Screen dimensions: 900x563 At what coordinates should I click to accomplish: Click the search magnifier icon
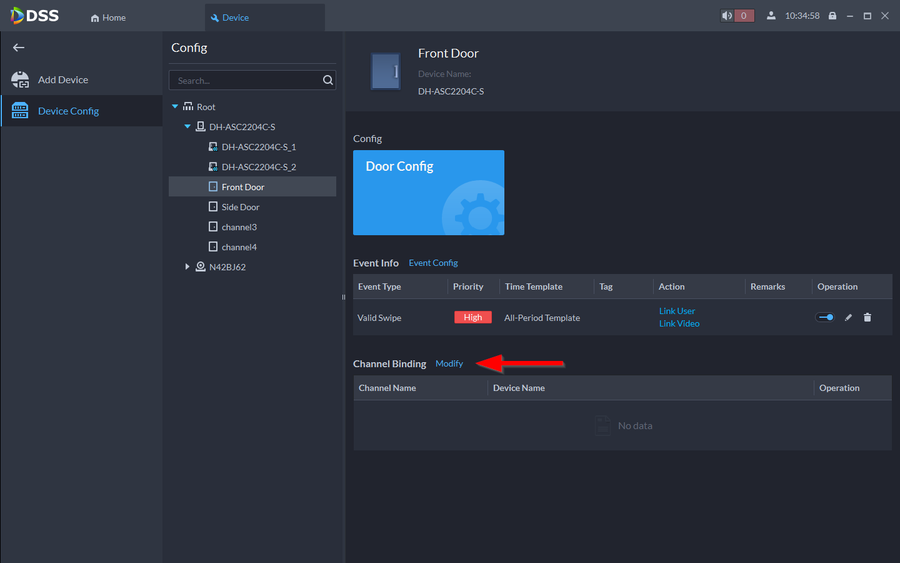click(x=328, y=80)
